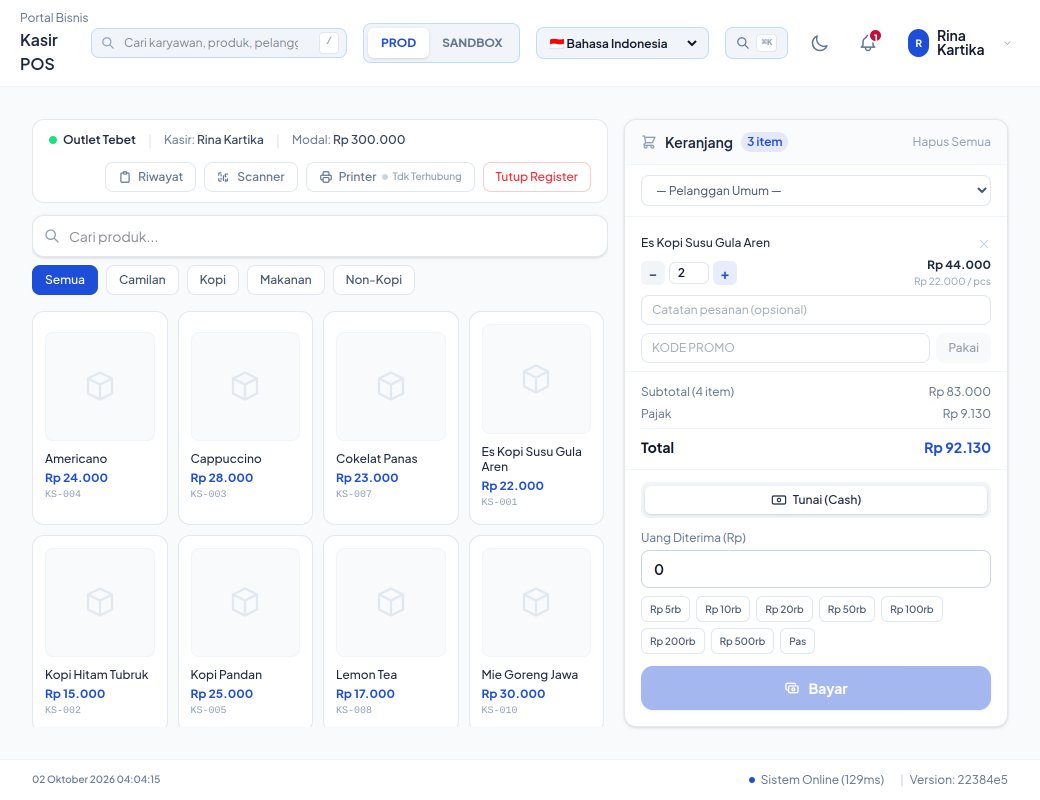Image resolution: width=1040 pixels, height=800 pixels.
Task: Open the Scanner button
Action: point(251,177)
